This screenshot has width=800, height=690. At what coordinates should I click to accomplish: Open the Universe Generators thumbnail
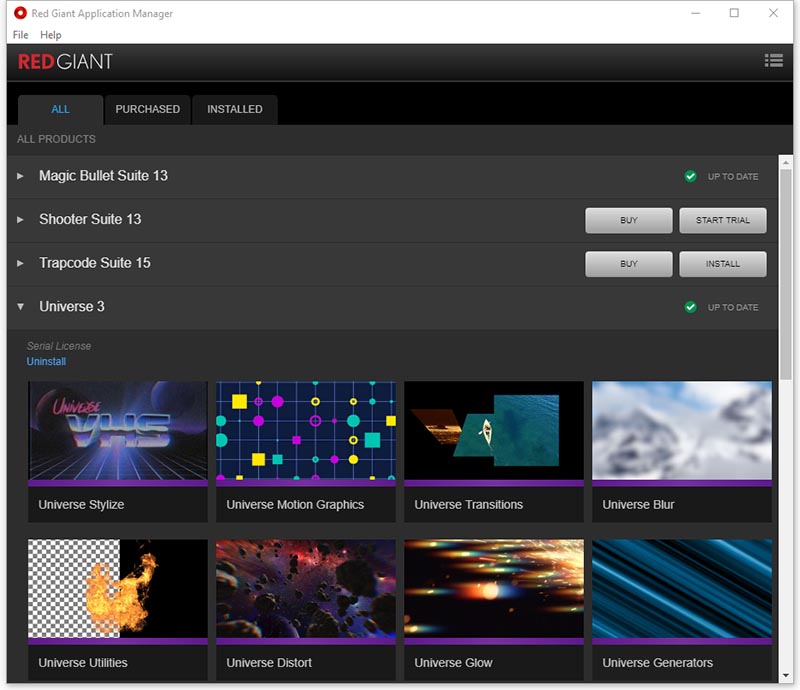point(682,589)
